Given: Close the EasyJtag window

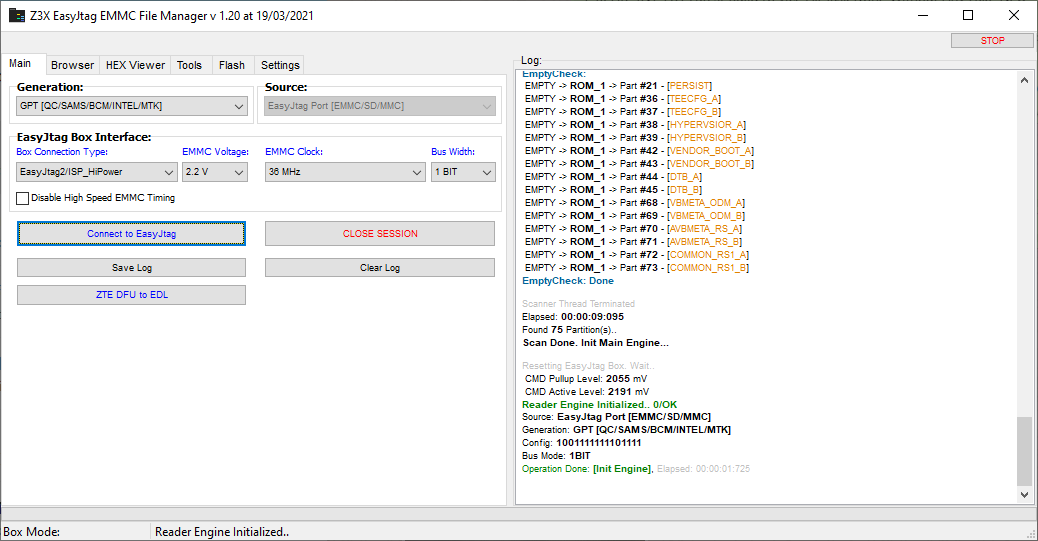Looking at the screenshot, I should pyautogui.click(x=1014, y=15).
